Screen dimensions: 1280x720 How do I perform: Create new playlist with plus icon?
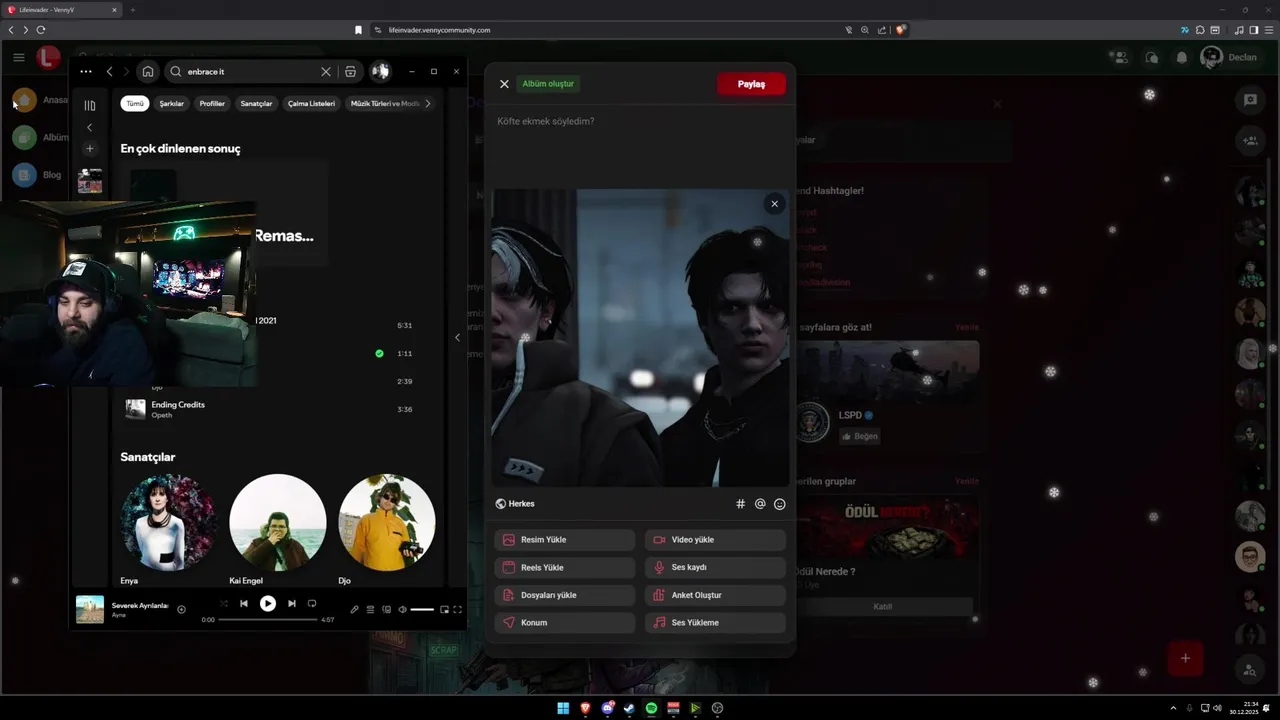point(89,148)
